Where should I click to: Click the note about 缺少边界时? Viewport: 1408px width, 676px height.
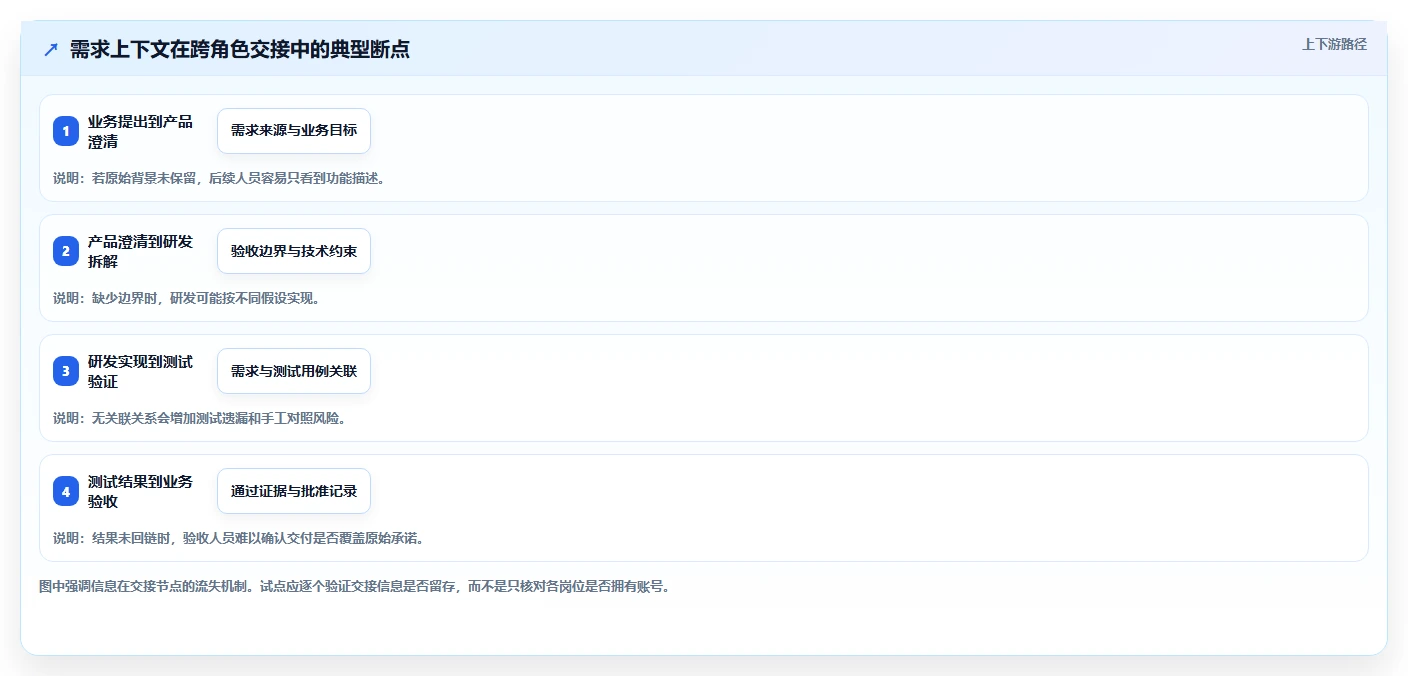[186, 298]
